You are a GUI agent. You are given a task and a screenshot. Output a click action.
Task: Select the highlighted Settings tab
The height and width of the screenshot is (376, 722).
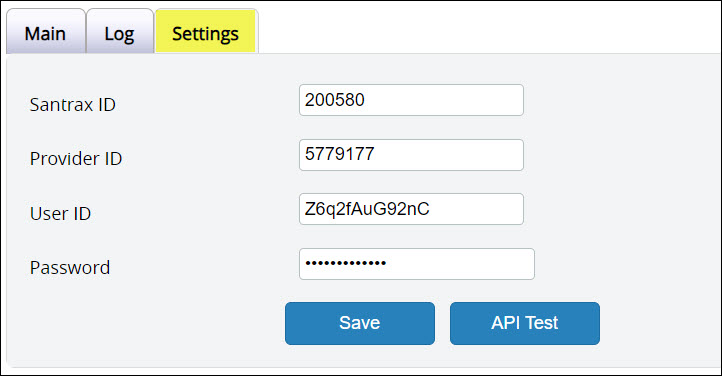click(x=206, y=31)
